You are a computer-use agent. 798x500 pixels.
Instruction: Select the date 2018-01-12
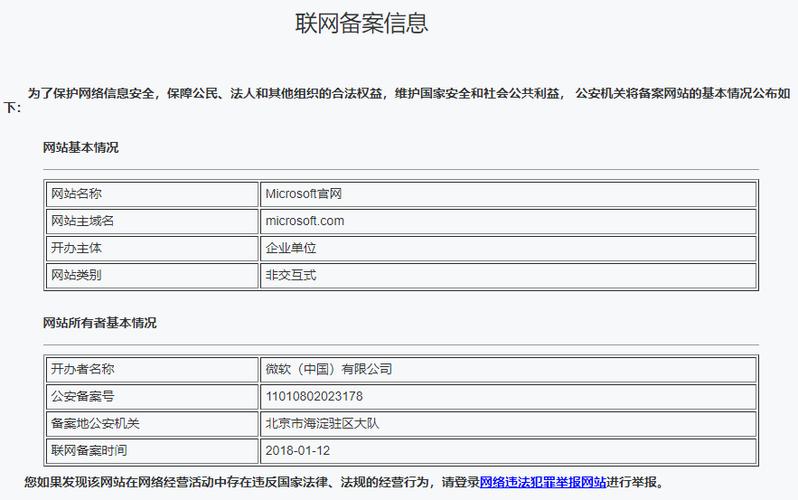pyautogui.click(x=298, y=451)
